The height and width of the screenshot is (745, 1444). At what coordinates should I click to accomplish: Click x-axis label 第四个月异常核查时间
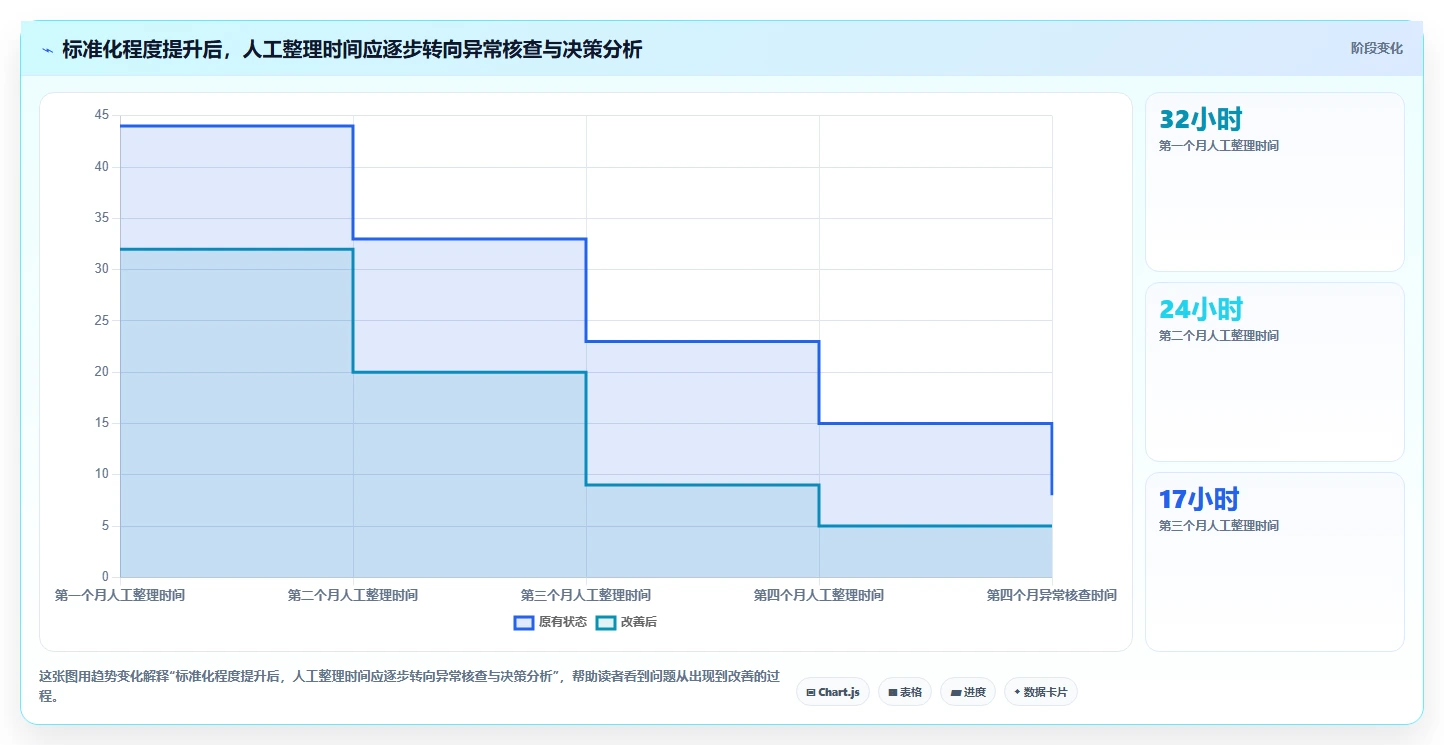pos(1052,595)
